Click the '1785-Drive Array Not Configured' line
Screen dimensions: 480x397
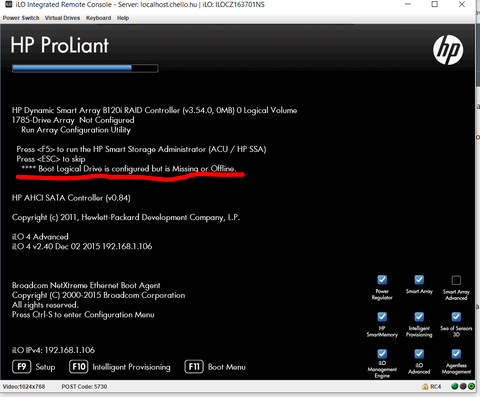tap(73, 120)
